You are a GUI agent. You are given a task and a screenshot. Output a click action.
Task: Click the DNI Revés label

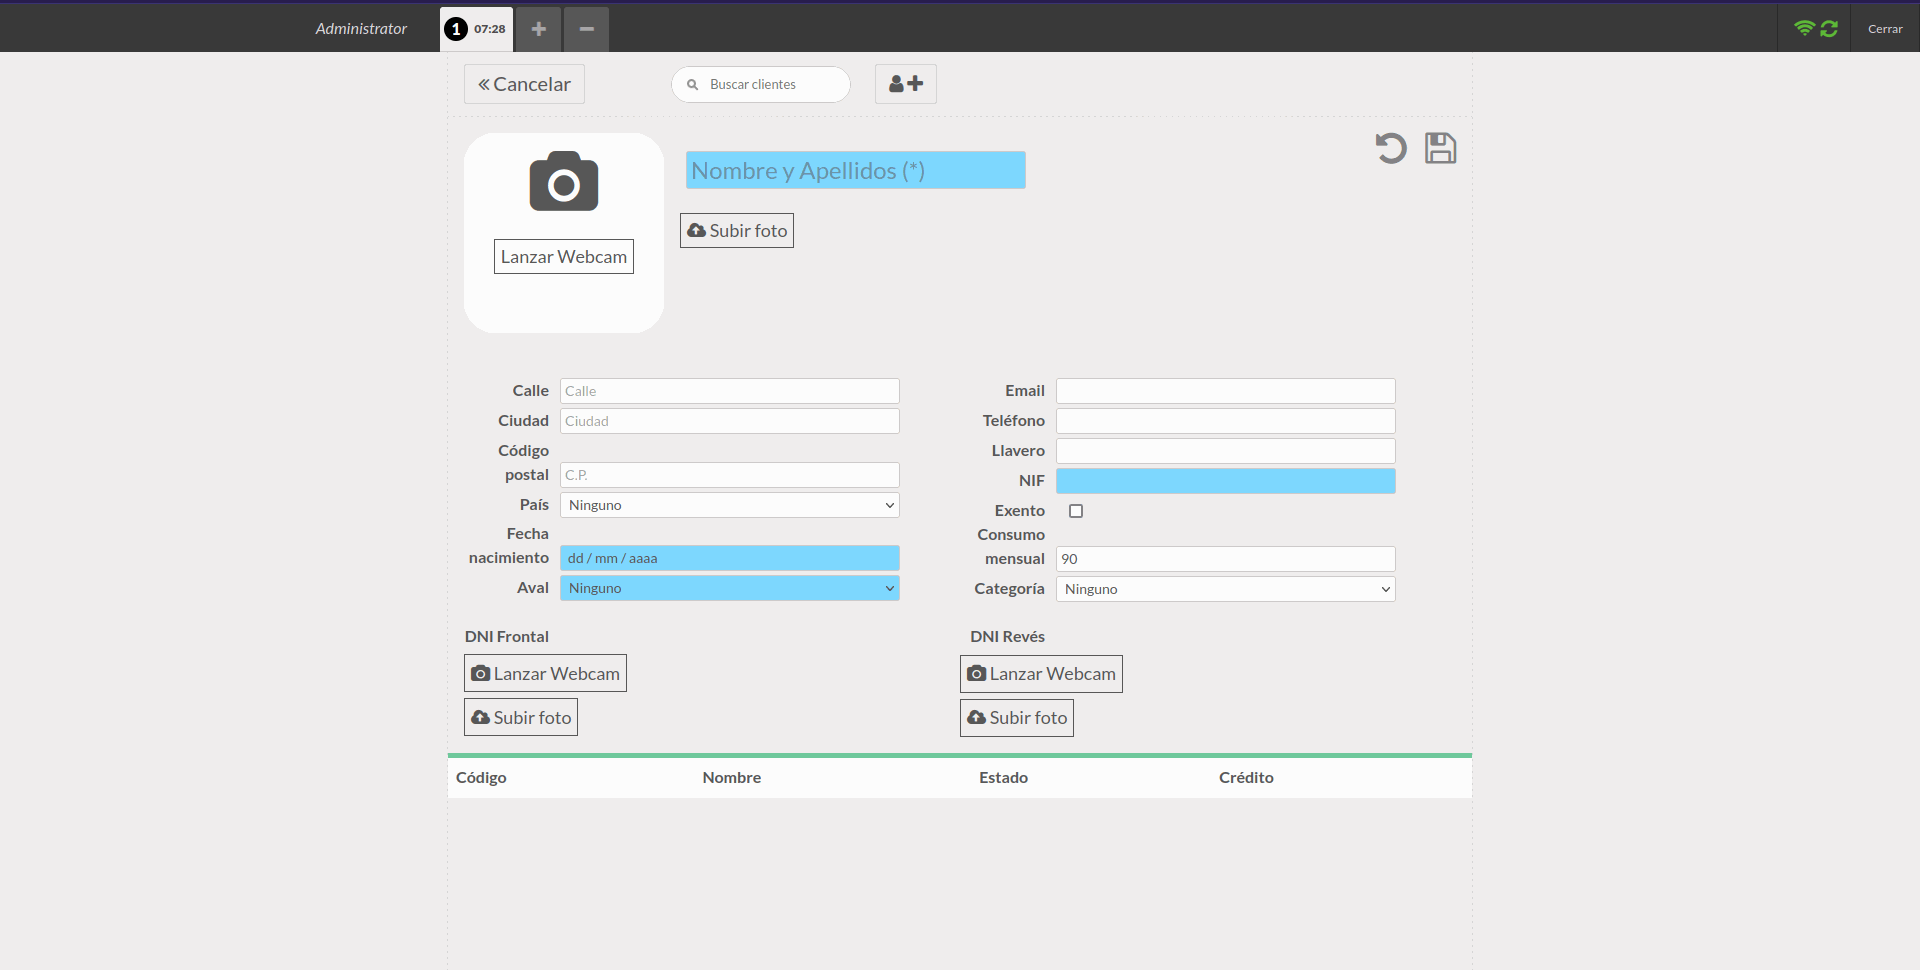click(1007, 637)
